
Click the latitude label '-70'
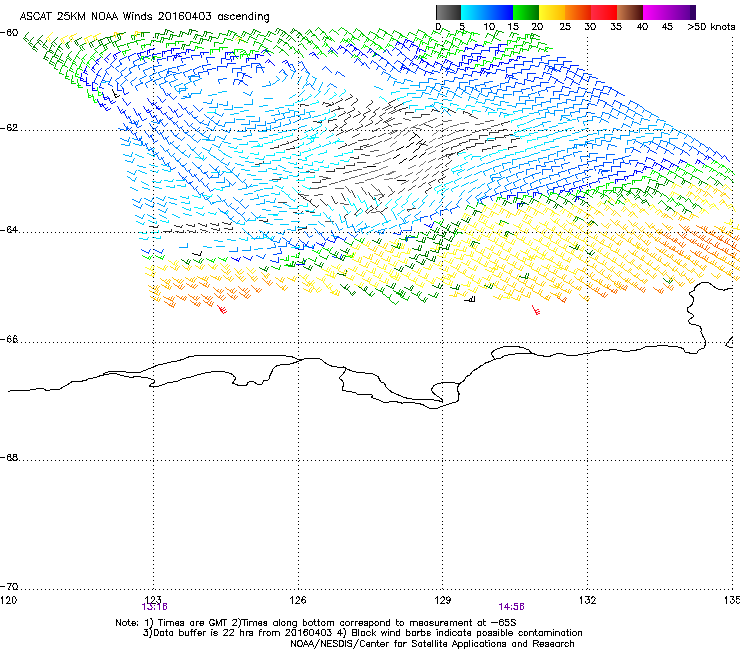point(9,586)
